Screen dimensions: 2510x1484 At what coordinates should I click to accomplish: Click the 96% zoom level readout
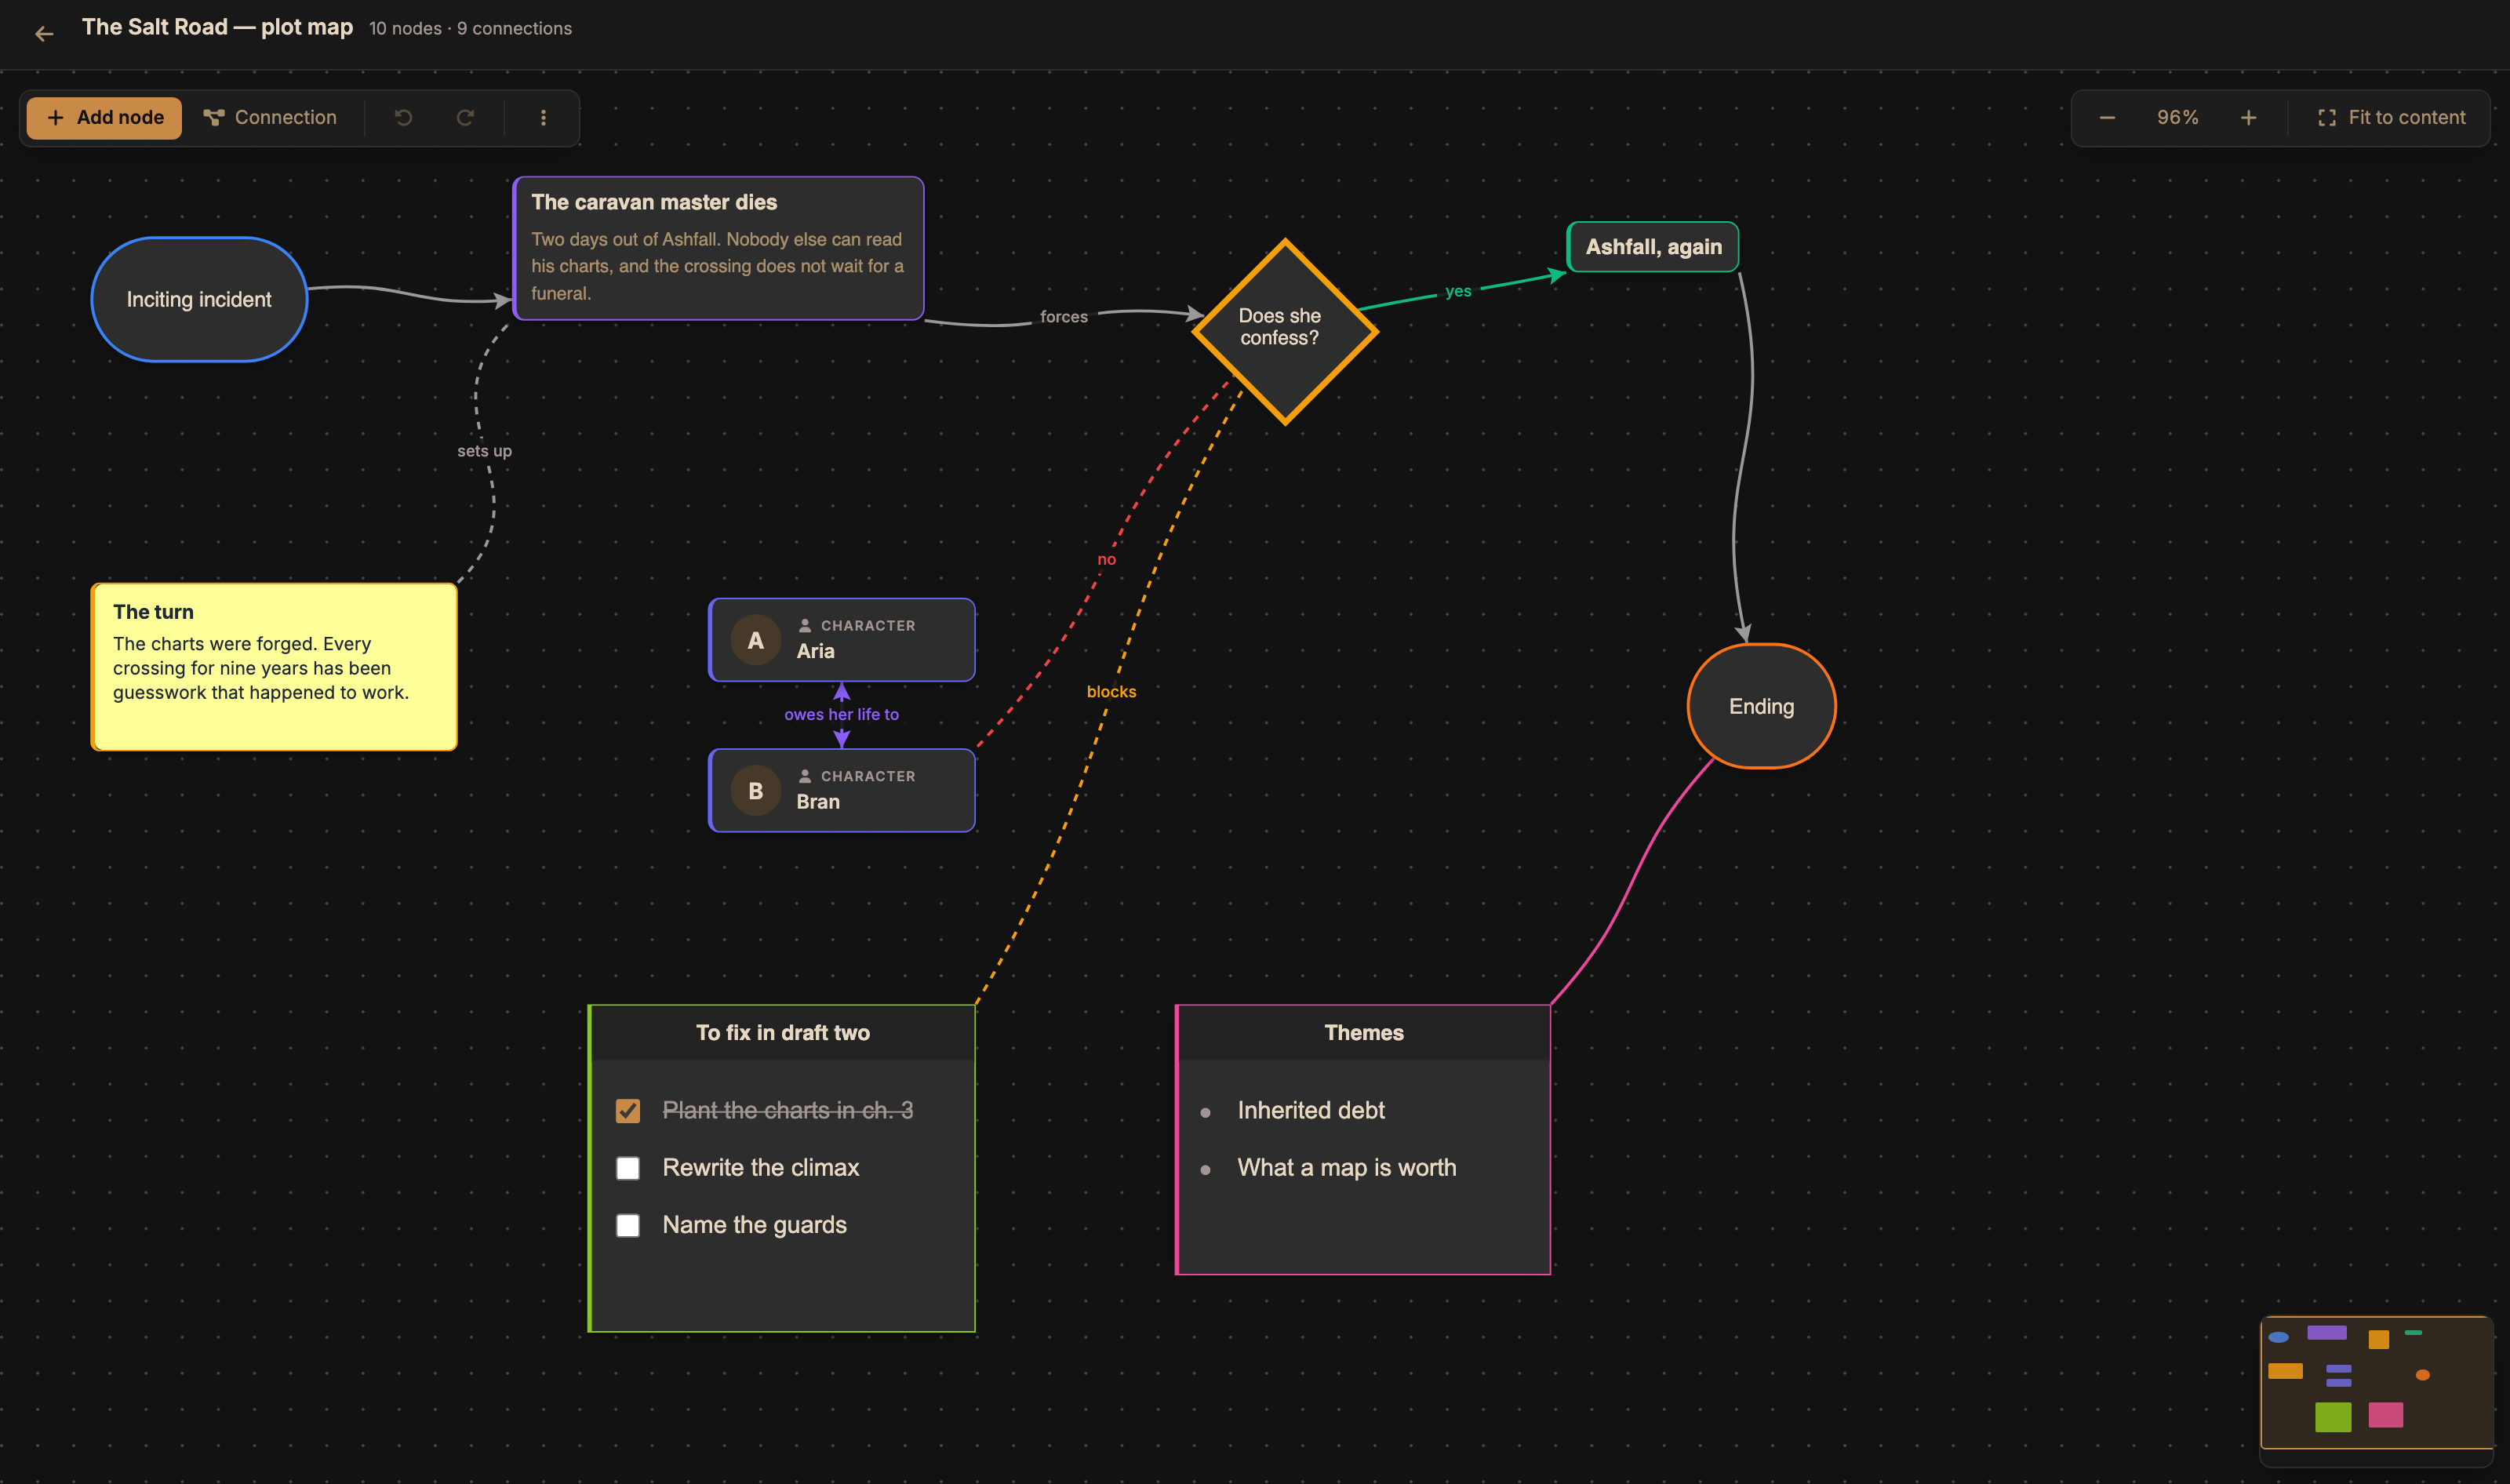coord(2177,117)
